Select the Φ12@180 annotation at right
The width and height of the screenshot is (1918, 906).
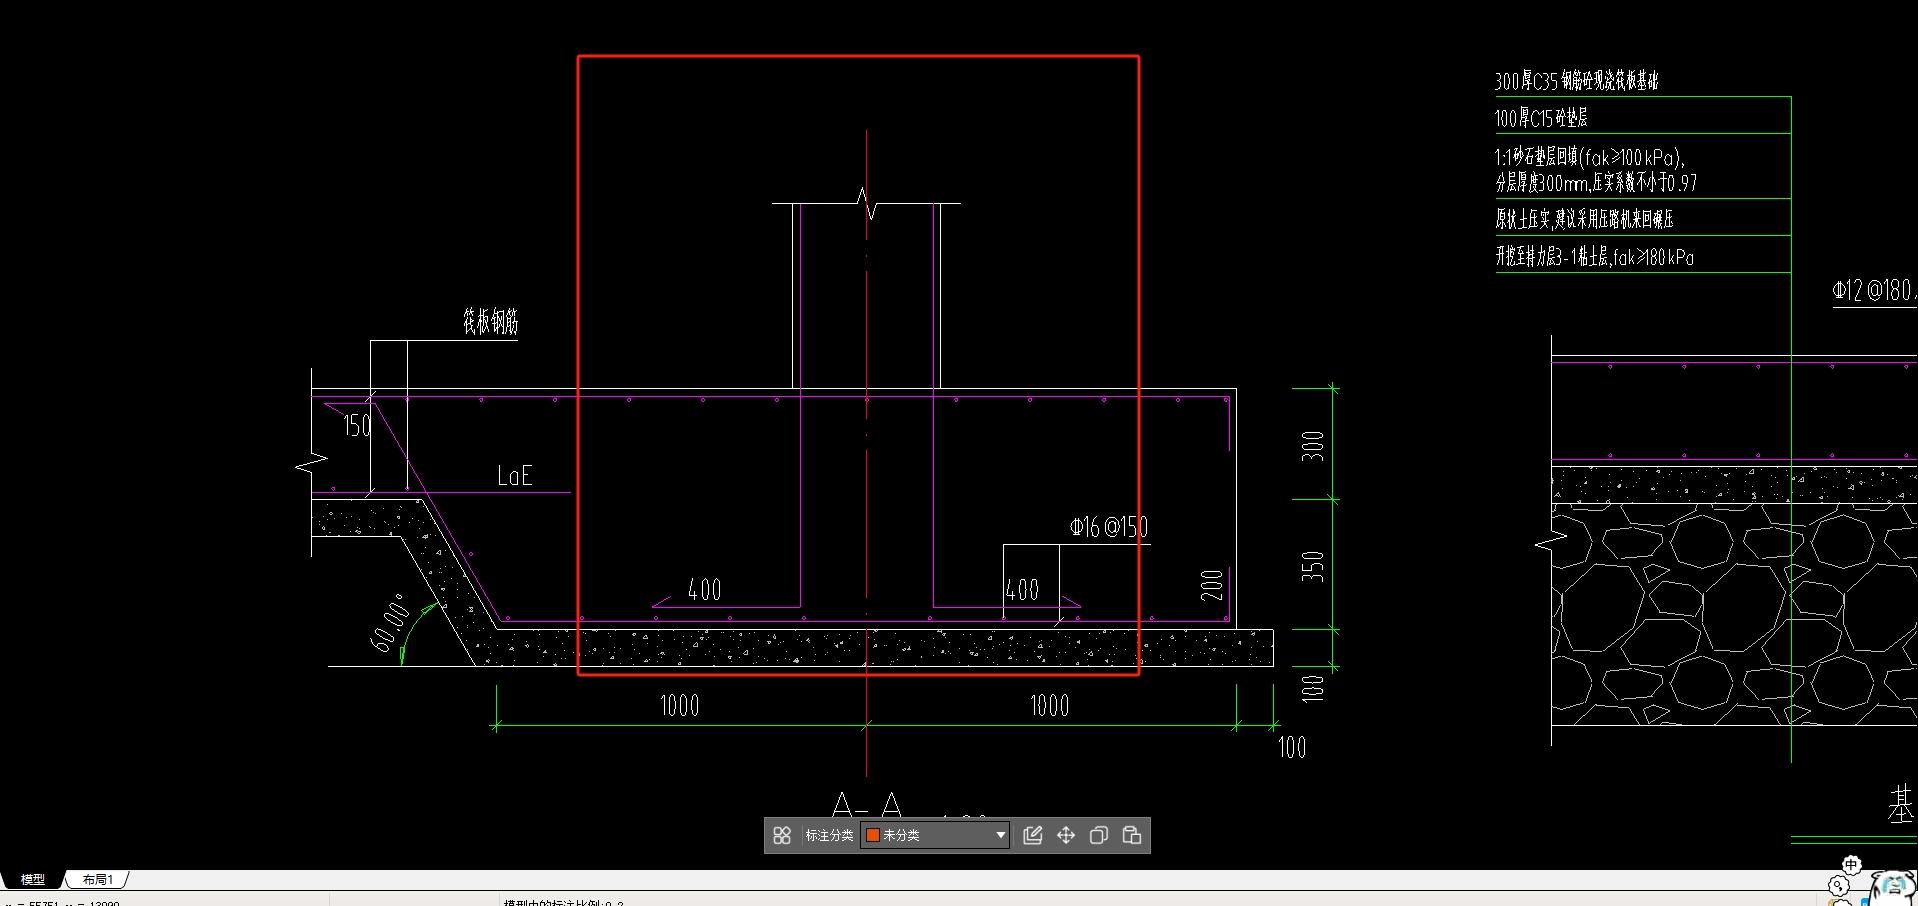[x=1874, y=291]
